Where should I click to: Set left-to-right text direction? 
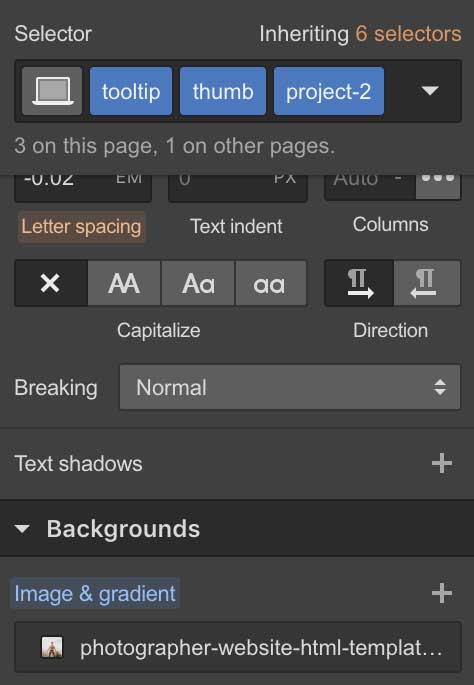(x=360, y=283)
